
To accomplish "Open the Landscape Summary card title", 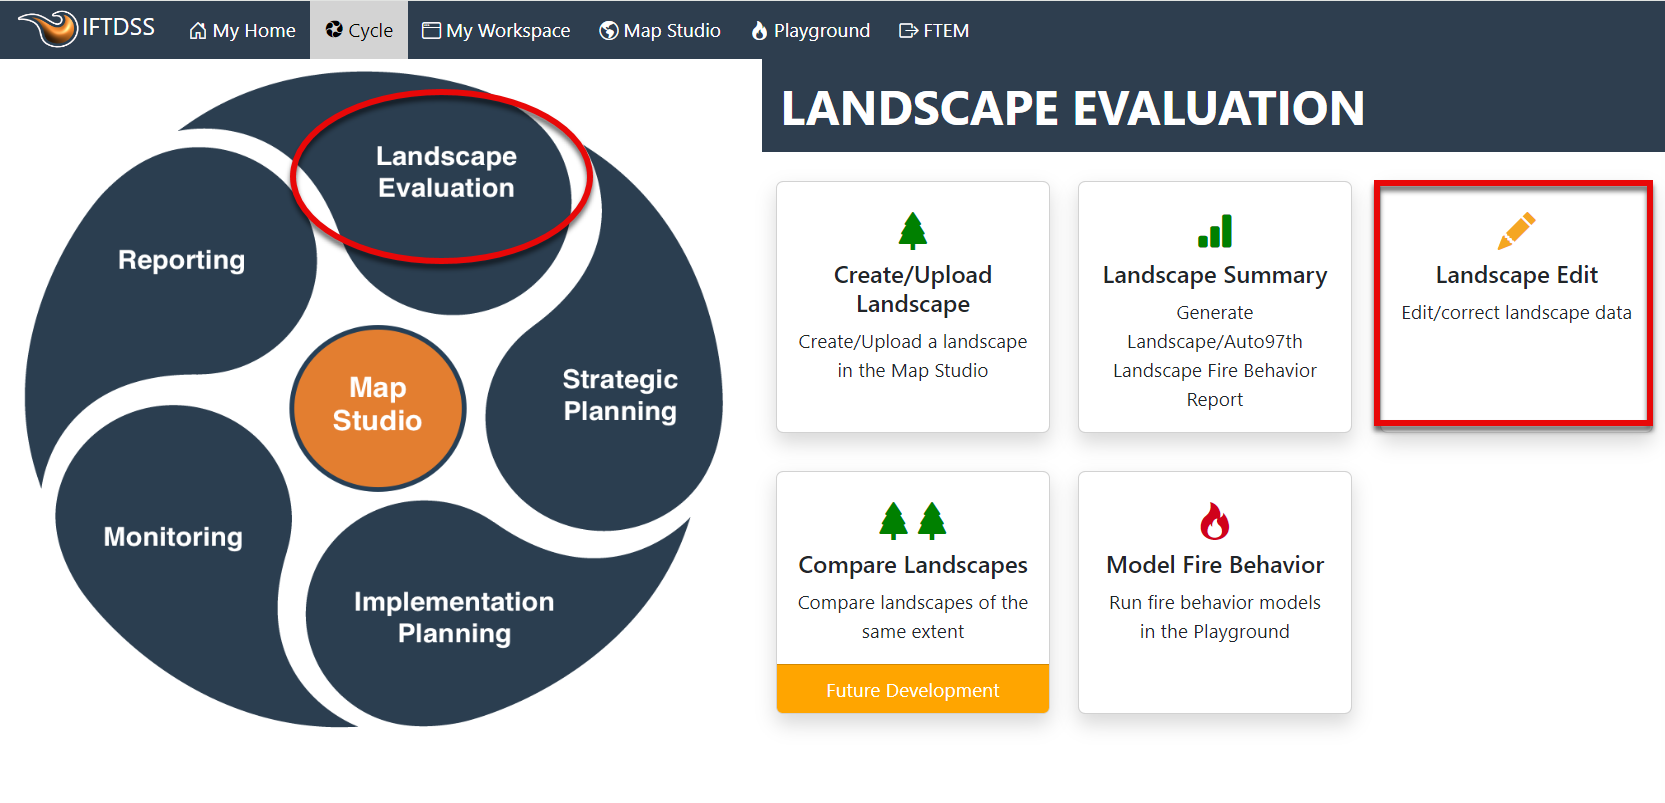I will click(x=1215, y=275).
